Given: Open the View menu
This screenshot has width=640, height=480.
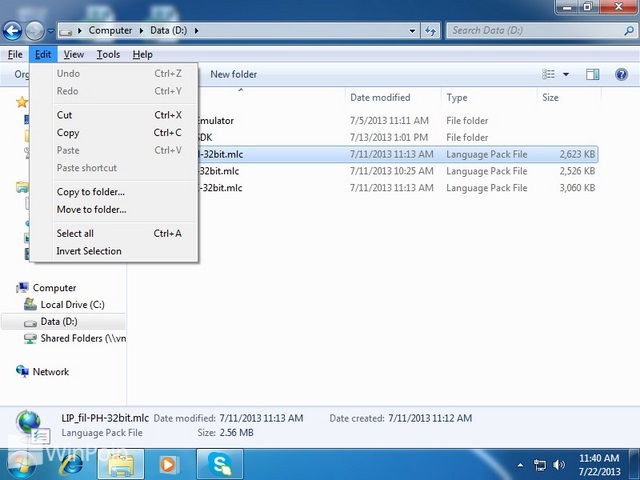Looking at the screenshot, I should click(73, 54).
